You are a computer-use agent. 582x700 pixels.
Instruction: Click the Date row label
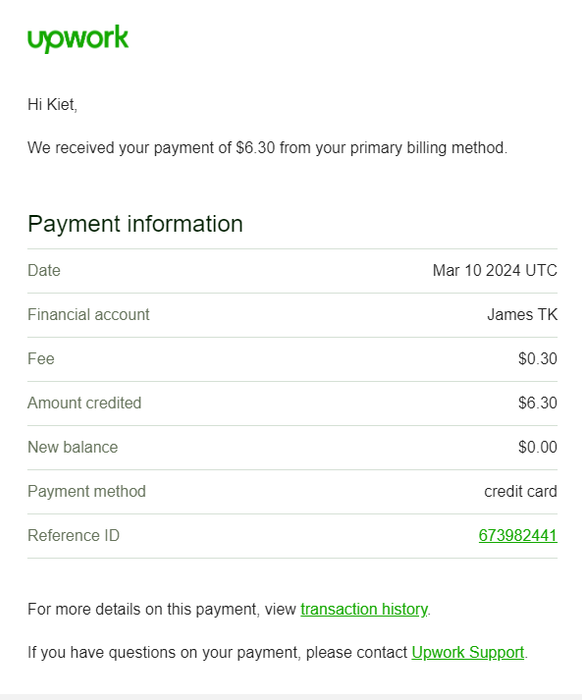pos(44,270)
